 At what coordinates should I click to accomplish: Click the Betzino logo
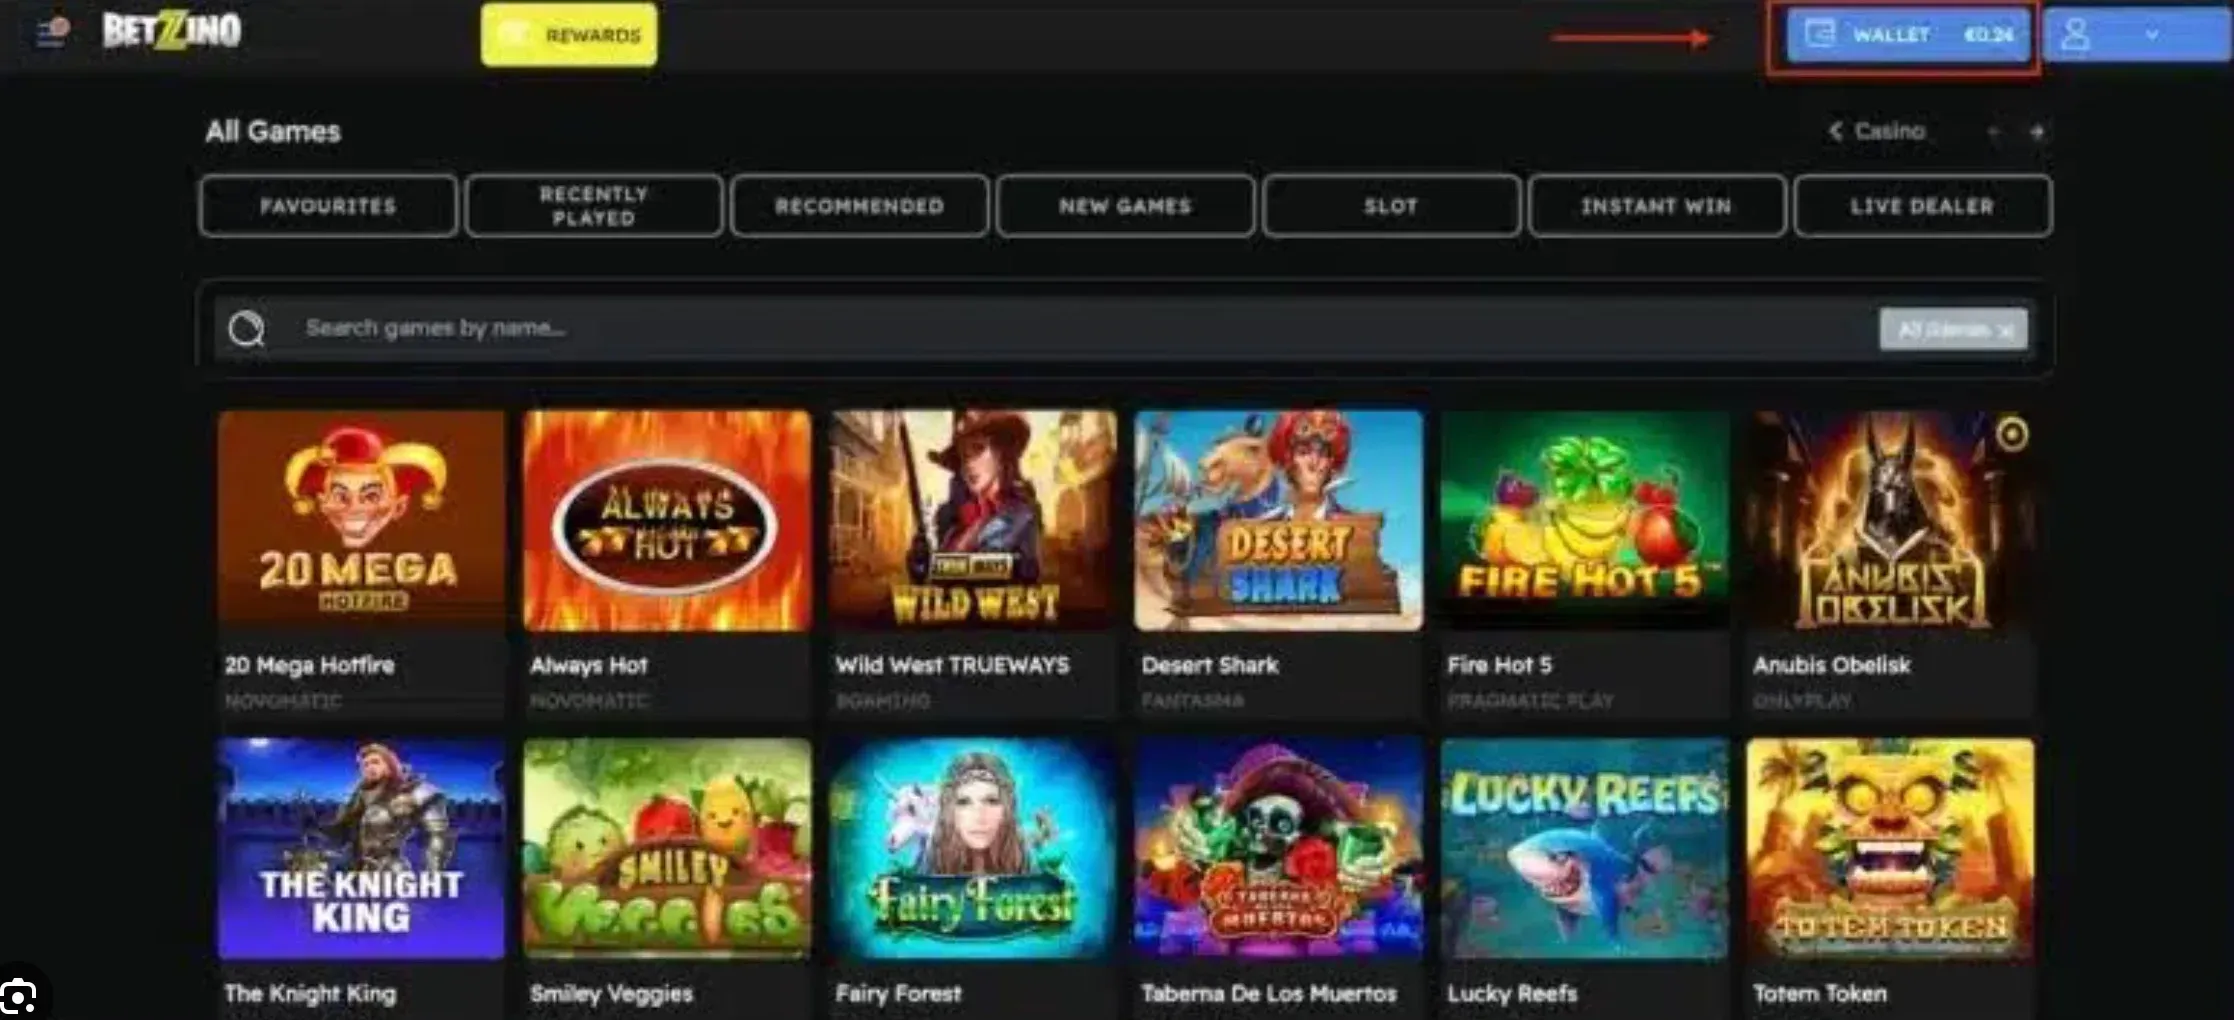[x=171, y=32]
